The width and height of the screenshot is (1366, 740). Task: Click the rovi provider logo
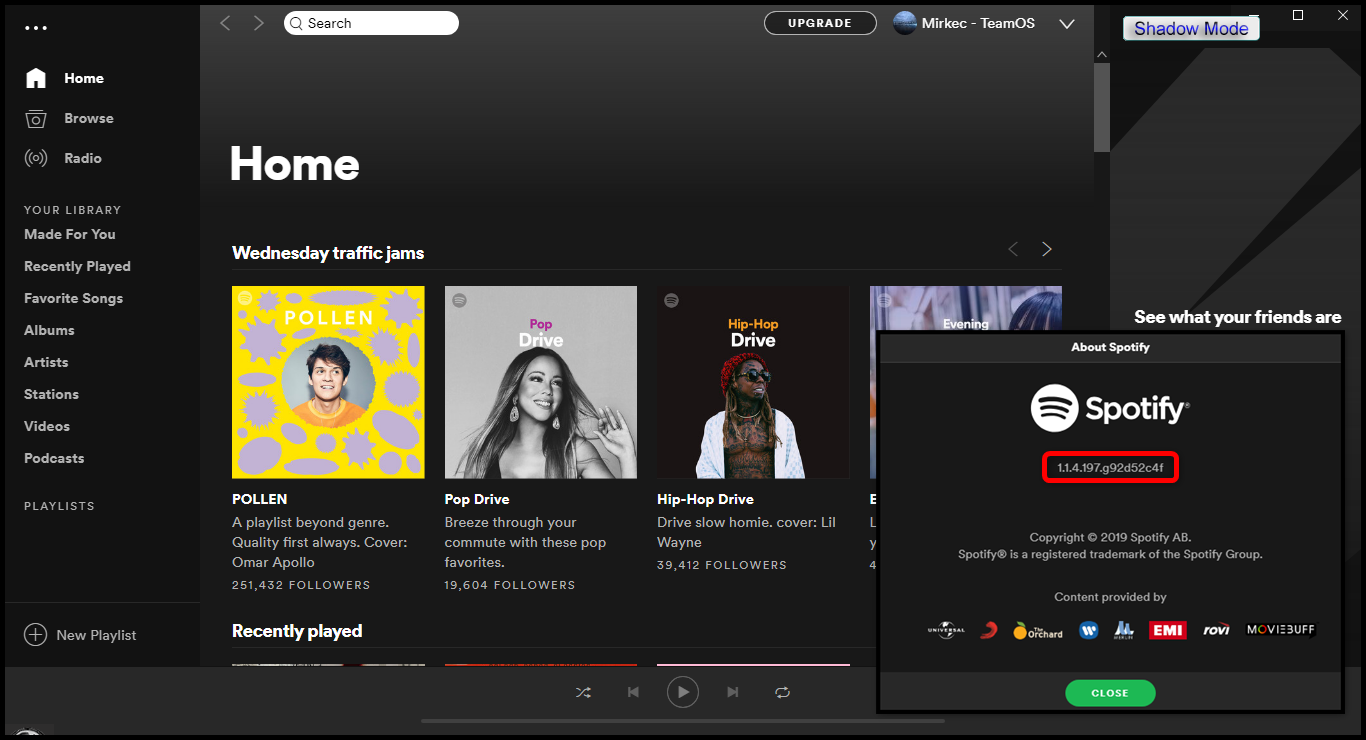[1216, 630]
